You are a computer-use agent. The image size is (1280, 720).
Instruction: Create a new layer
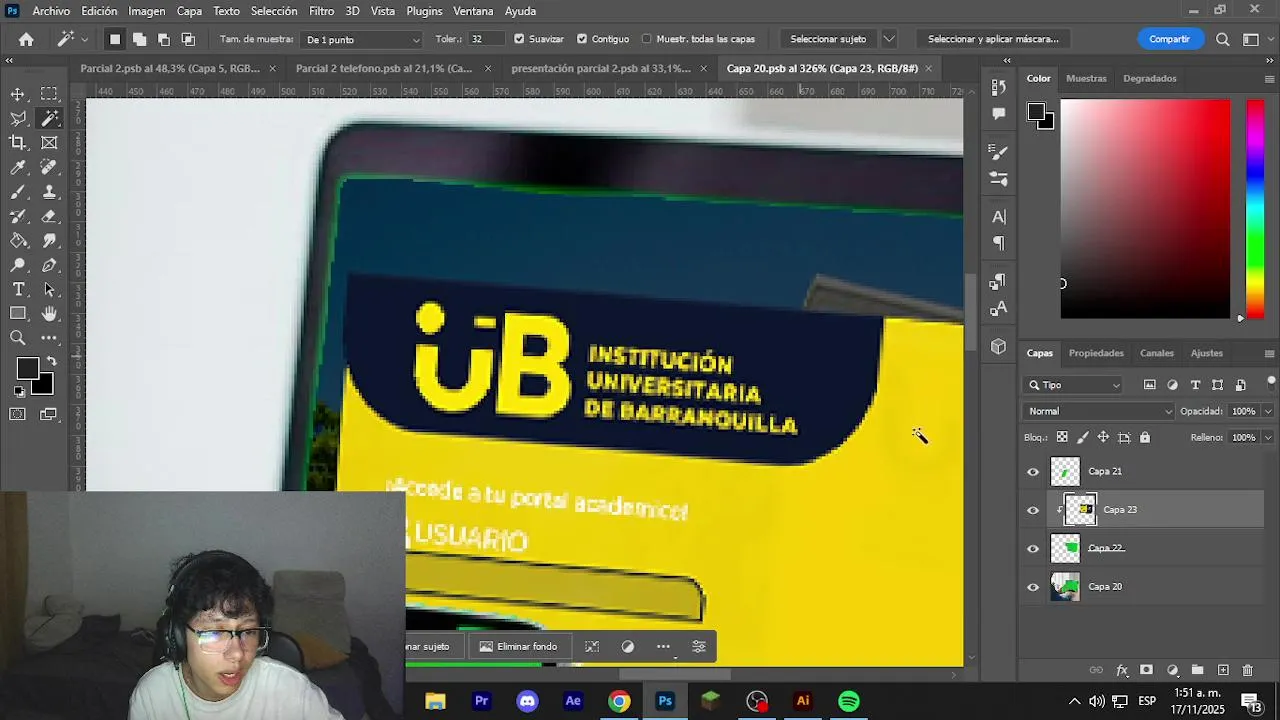[x=1222, y=670]
